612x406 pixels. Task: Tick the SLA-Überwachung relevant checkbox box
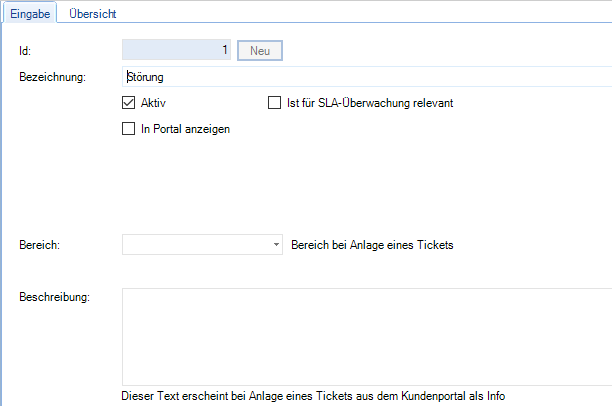click(275, 102)
